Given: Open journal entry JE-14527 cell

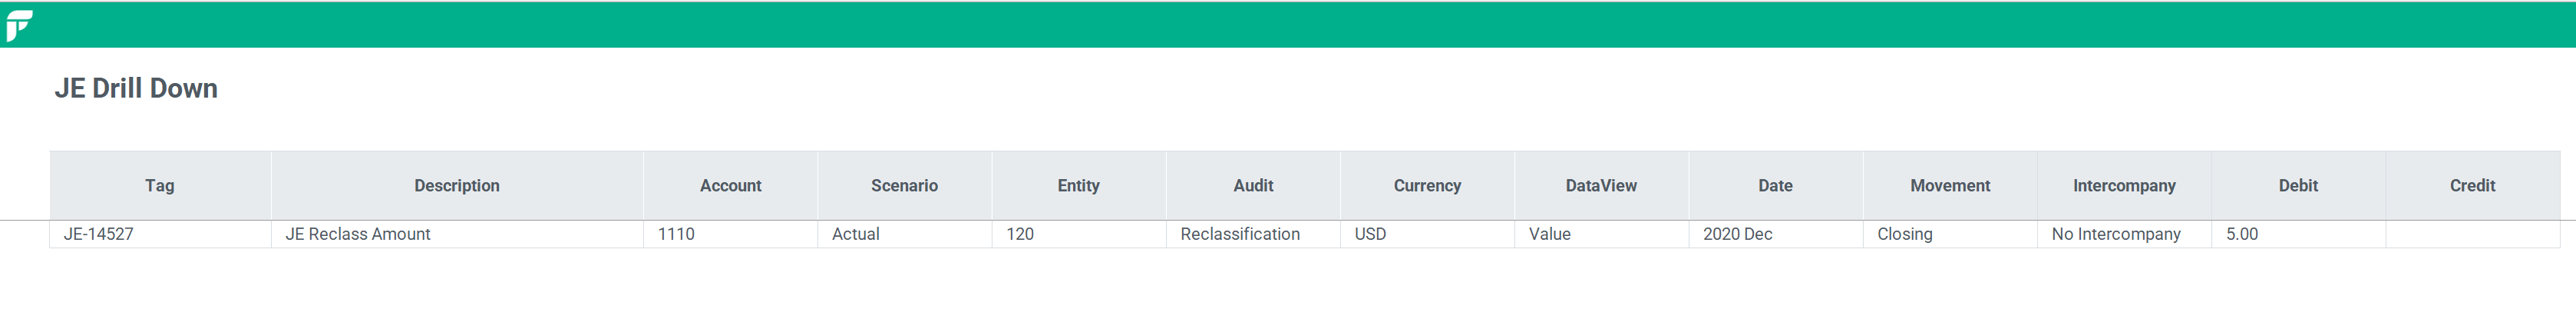Looking at the screenshot, I should coord(160,234).
